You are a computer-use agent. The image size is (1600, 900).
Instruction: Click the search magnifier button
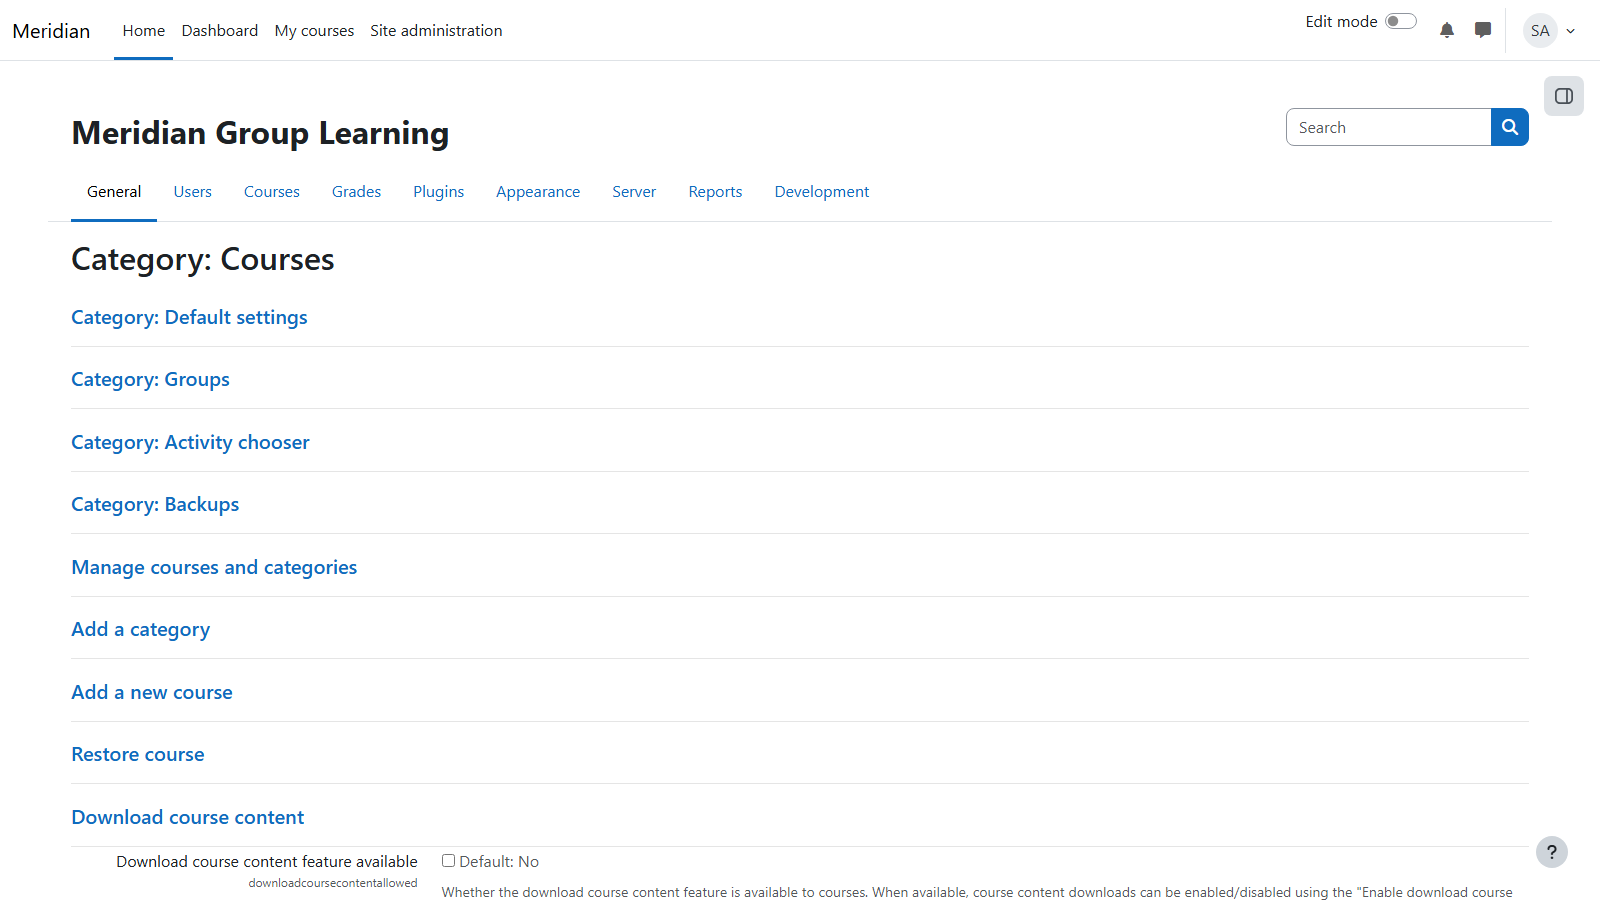click(x=1510, y=127)
